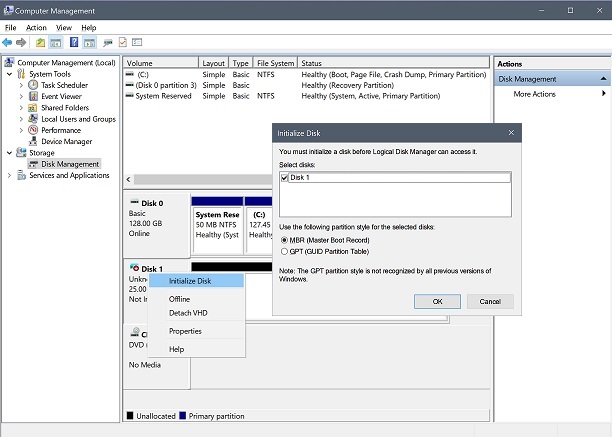Select MBR (Master Boot Record) option

pos(284,240)
